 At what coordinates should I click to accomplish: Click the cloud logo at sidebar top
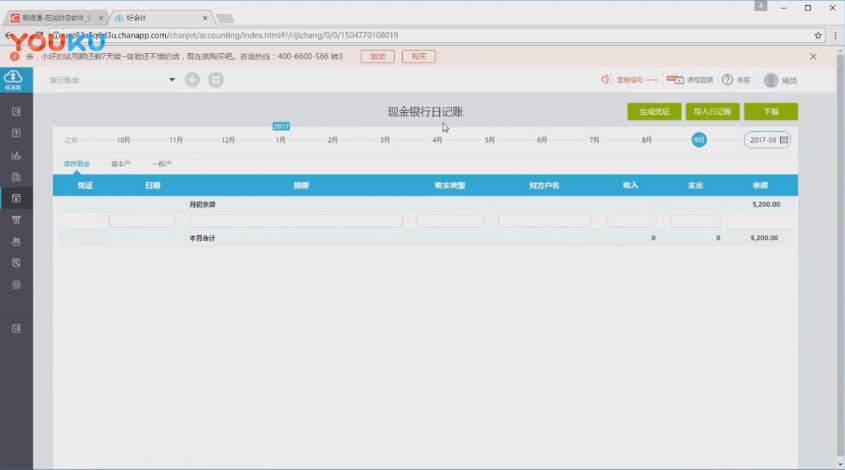coord(15,79)
